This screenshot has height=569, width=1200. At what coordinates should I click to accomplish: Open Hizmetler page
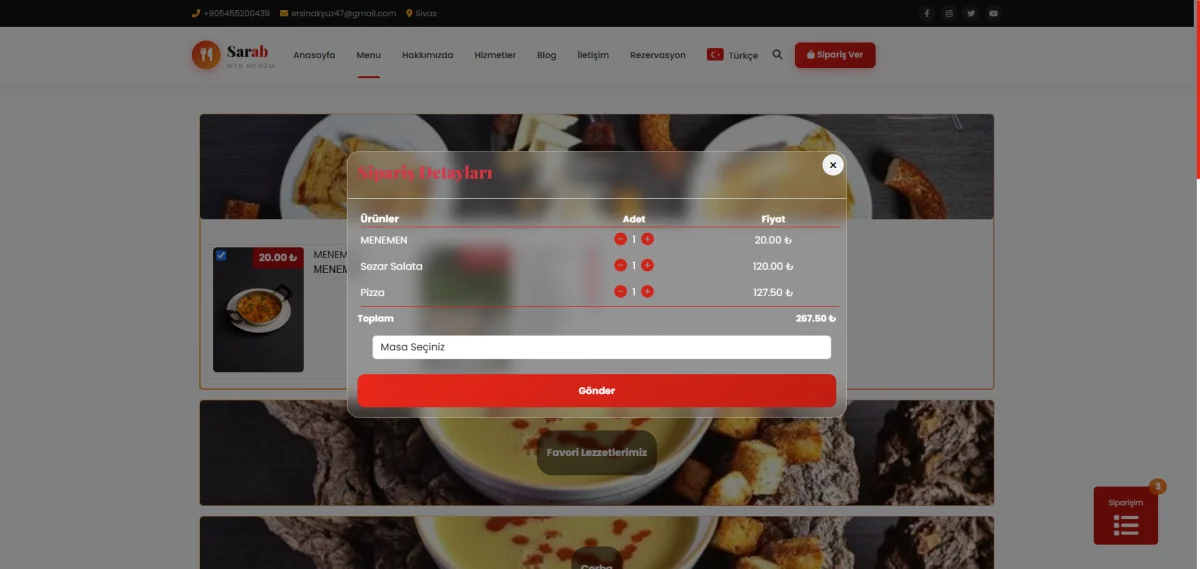(495, 55)
